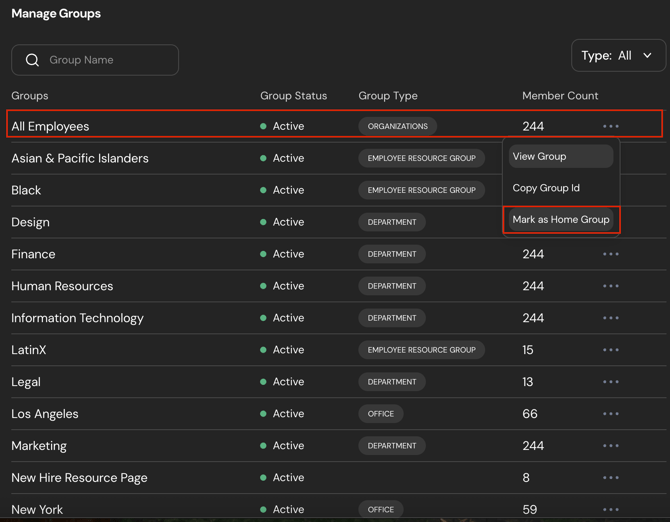Click Active status for Legal row
The height and width of the screenshot is (522, 670).
coord(282,382)
